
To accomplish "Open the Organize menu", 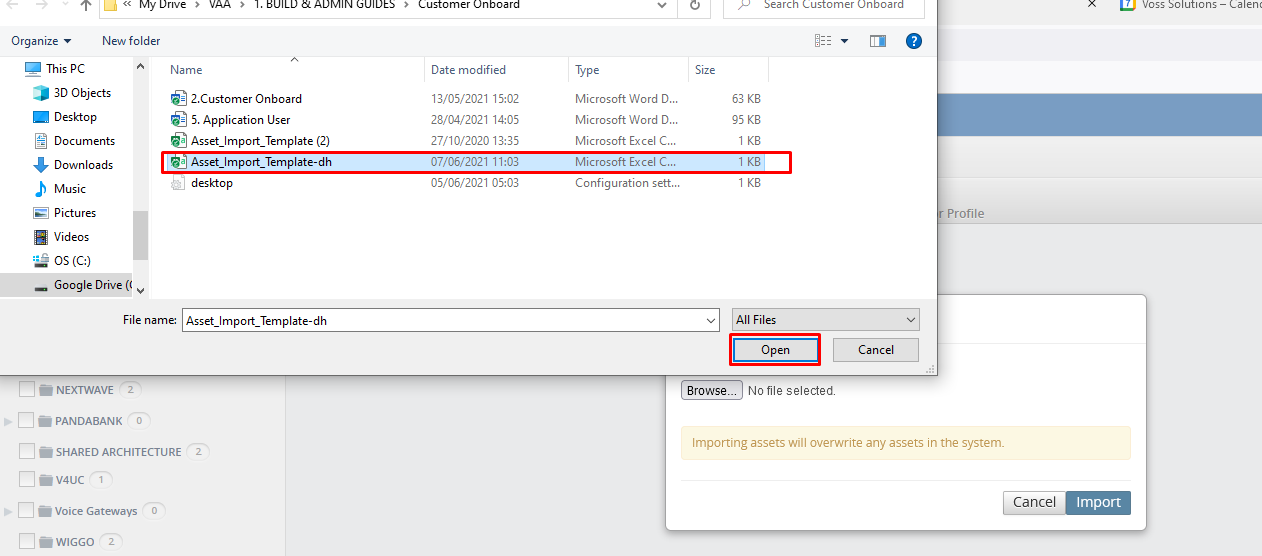I will click(x=41, y=41).
